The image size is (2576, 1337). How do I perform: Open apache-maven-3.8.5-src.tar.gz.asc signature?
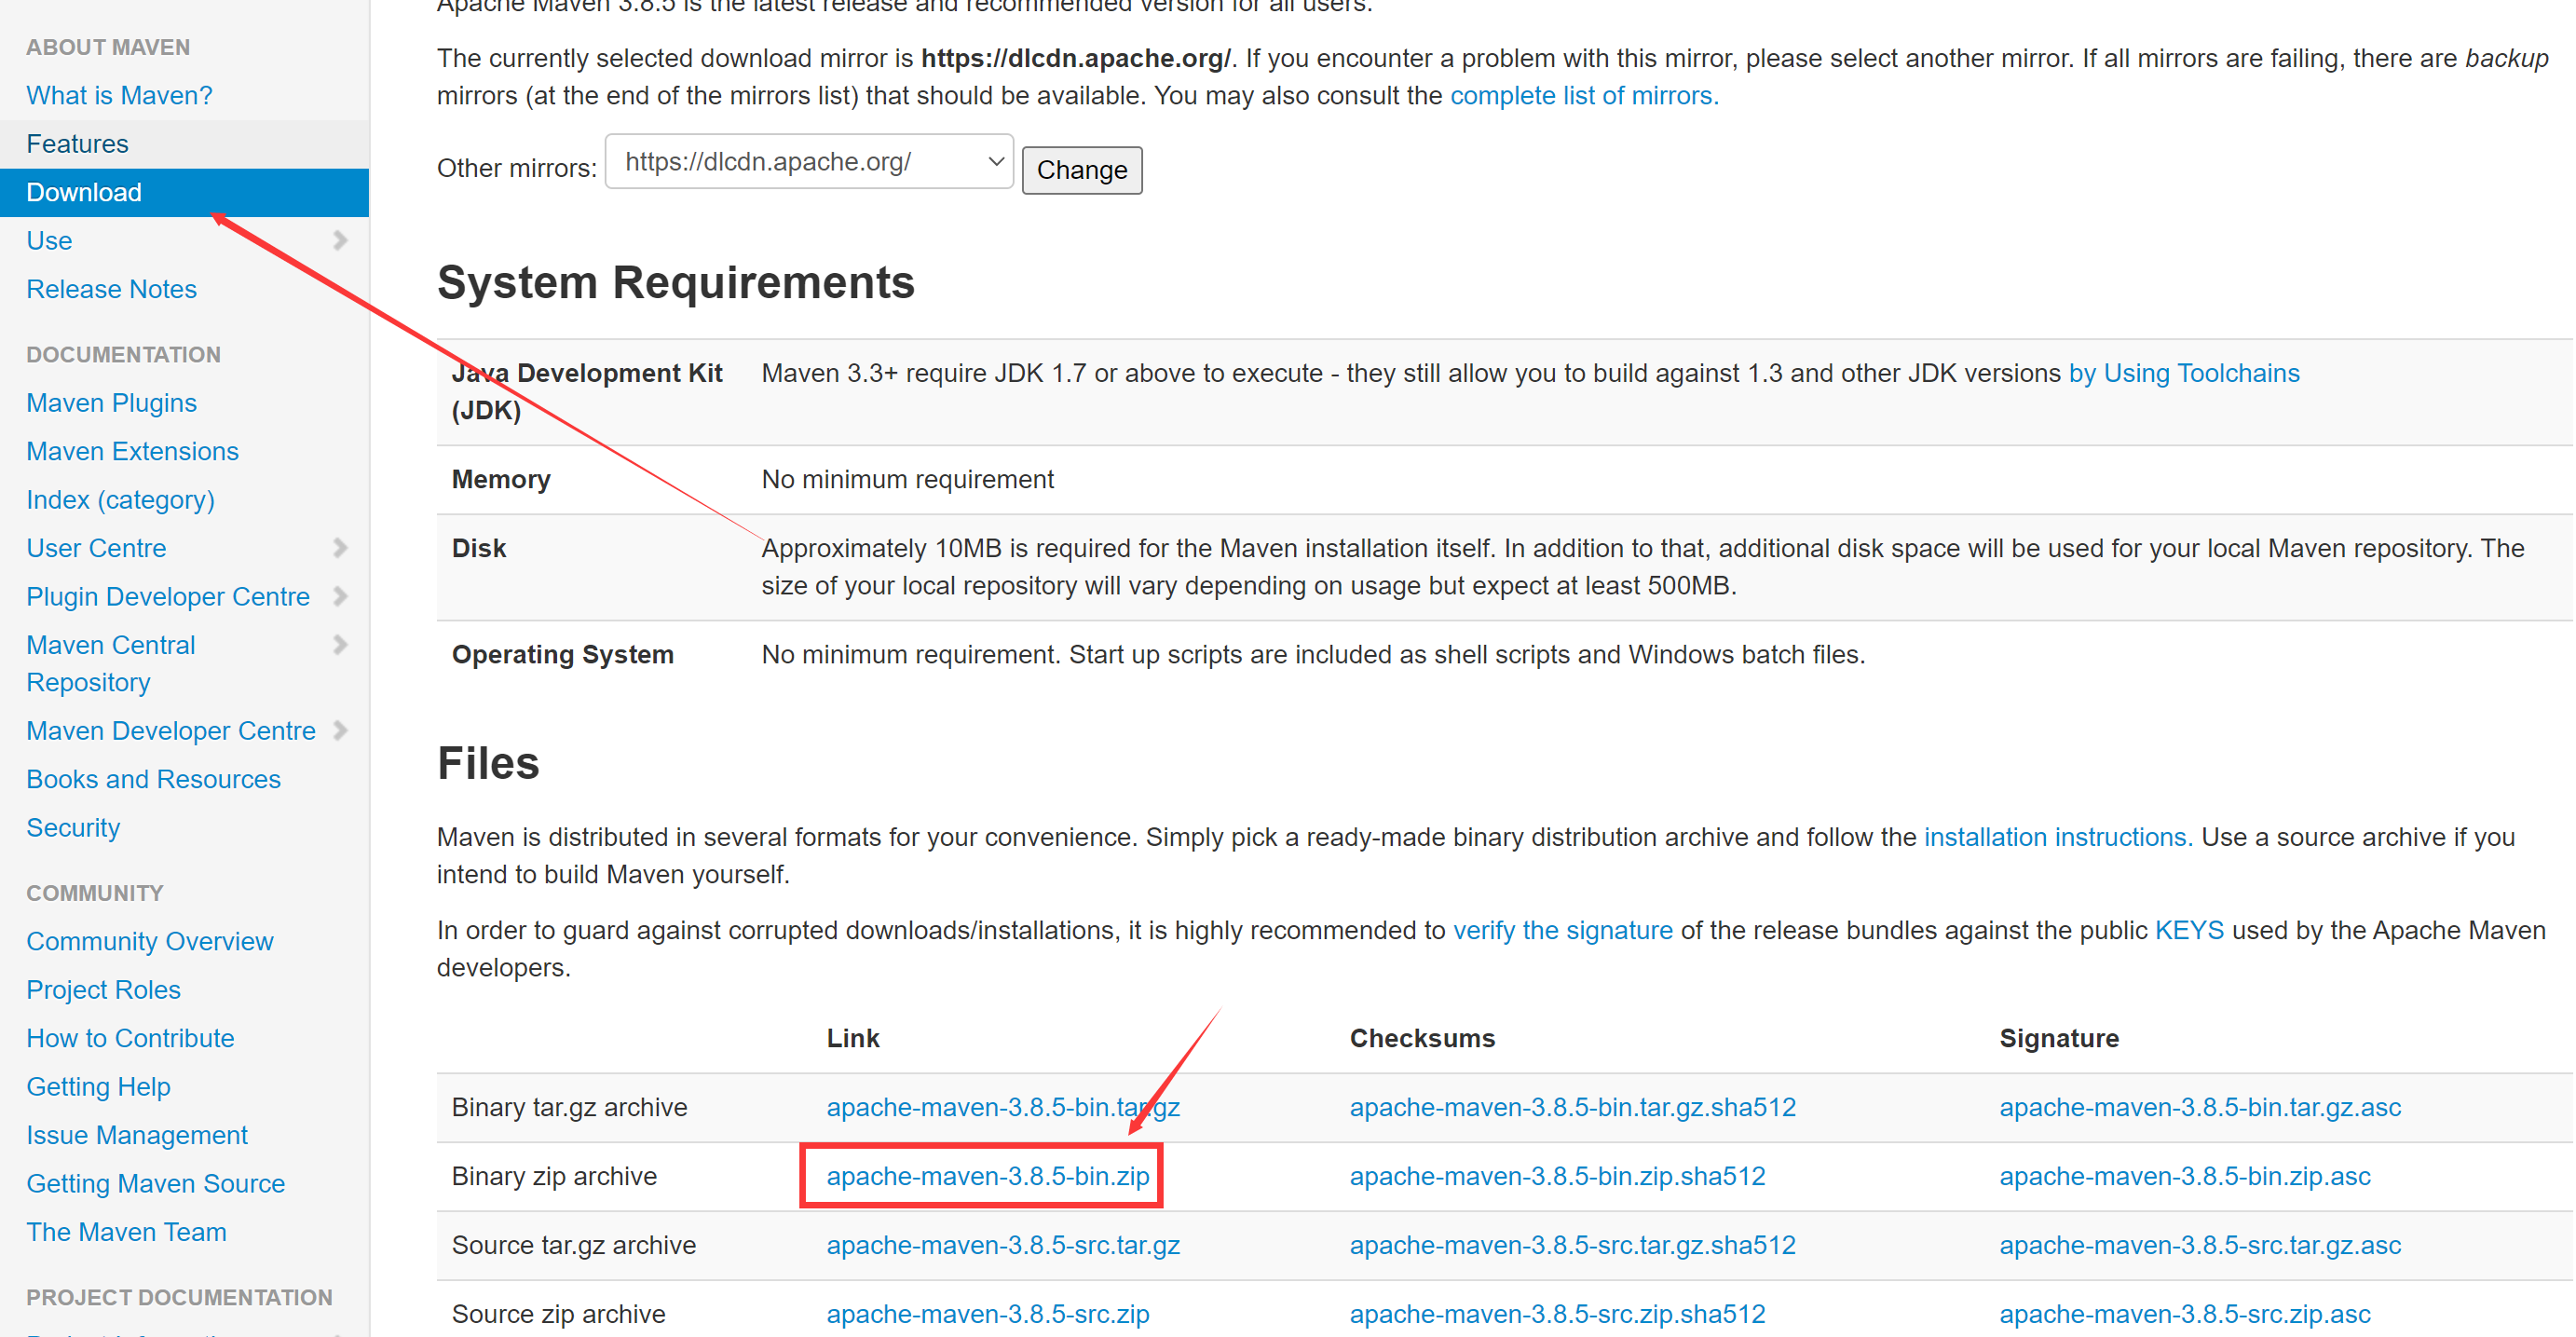[x=2199, y=1245]
